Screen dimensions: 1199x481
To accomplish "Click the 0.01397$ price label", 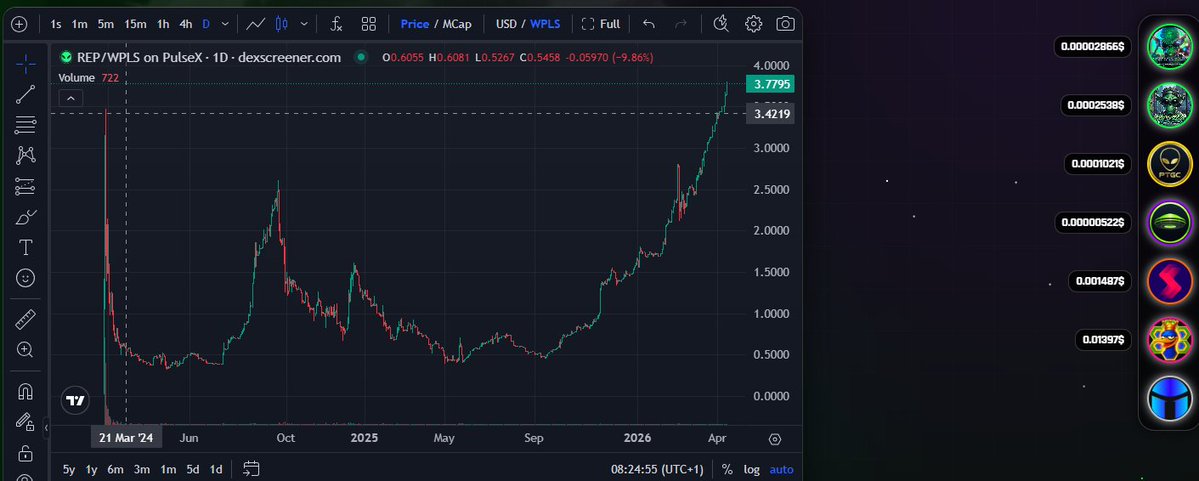I will pos(1103,340).
